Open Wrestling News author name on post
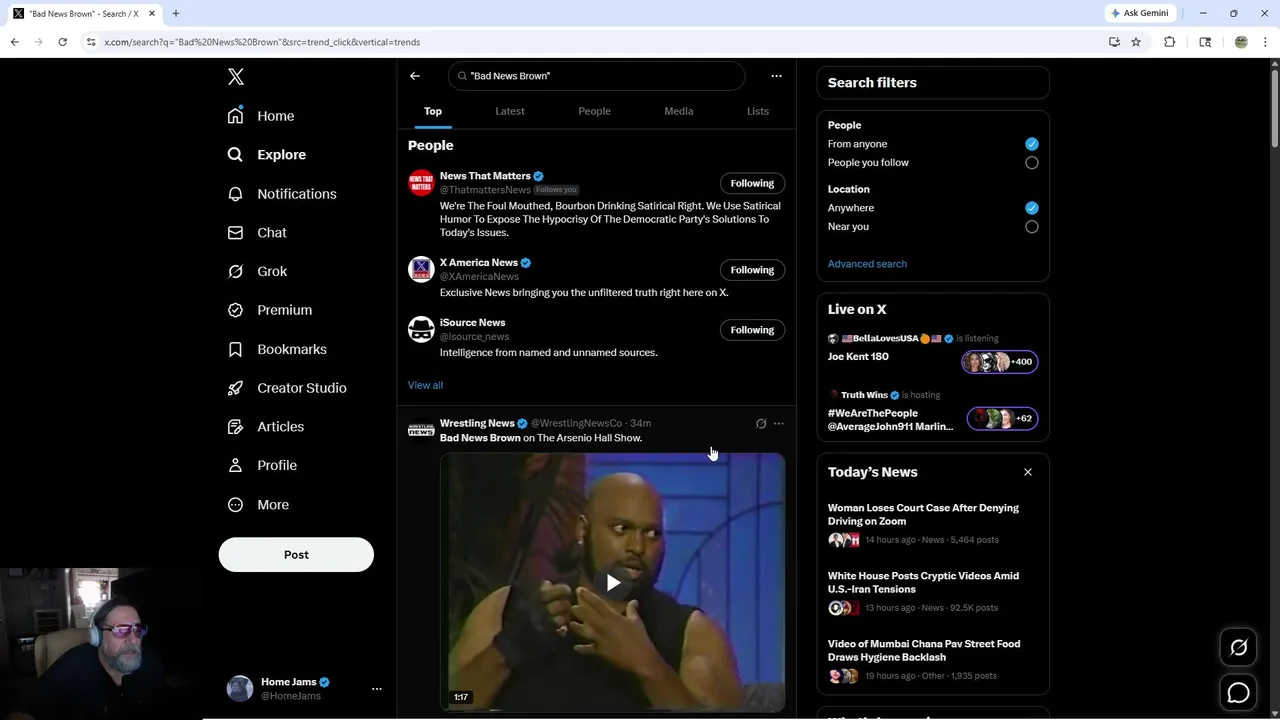The width and height of the screenshot is (1280, 720). point(477,424)
